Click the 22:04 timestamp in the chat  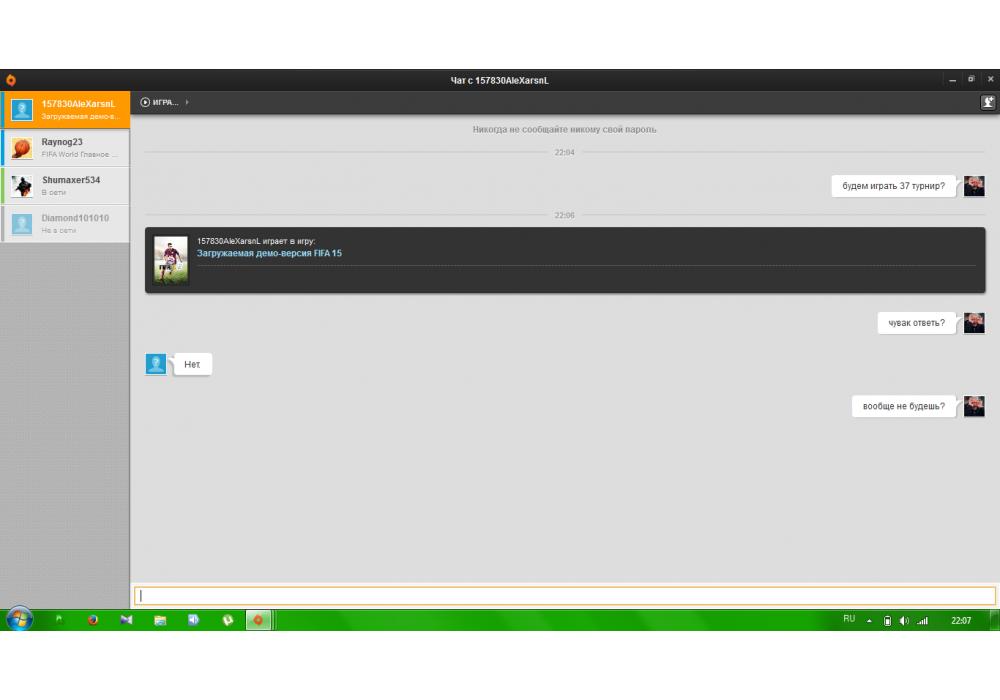click(564, 152)
